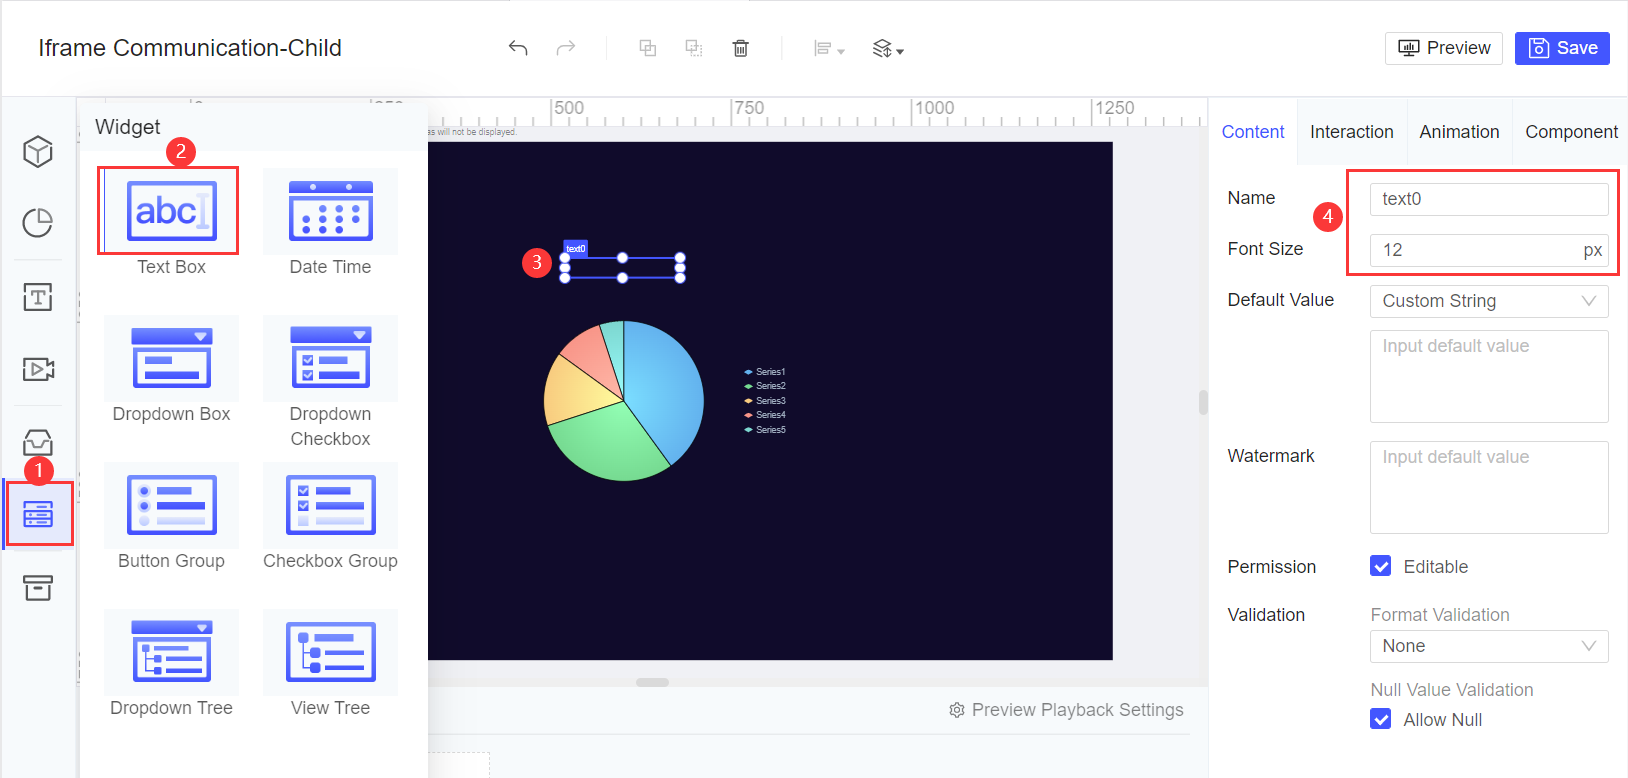The width and height of the screenshot is (1628, 778).
Task: Open the text component sidebar category
Action: pyautogui.click(x=38, y=297)
